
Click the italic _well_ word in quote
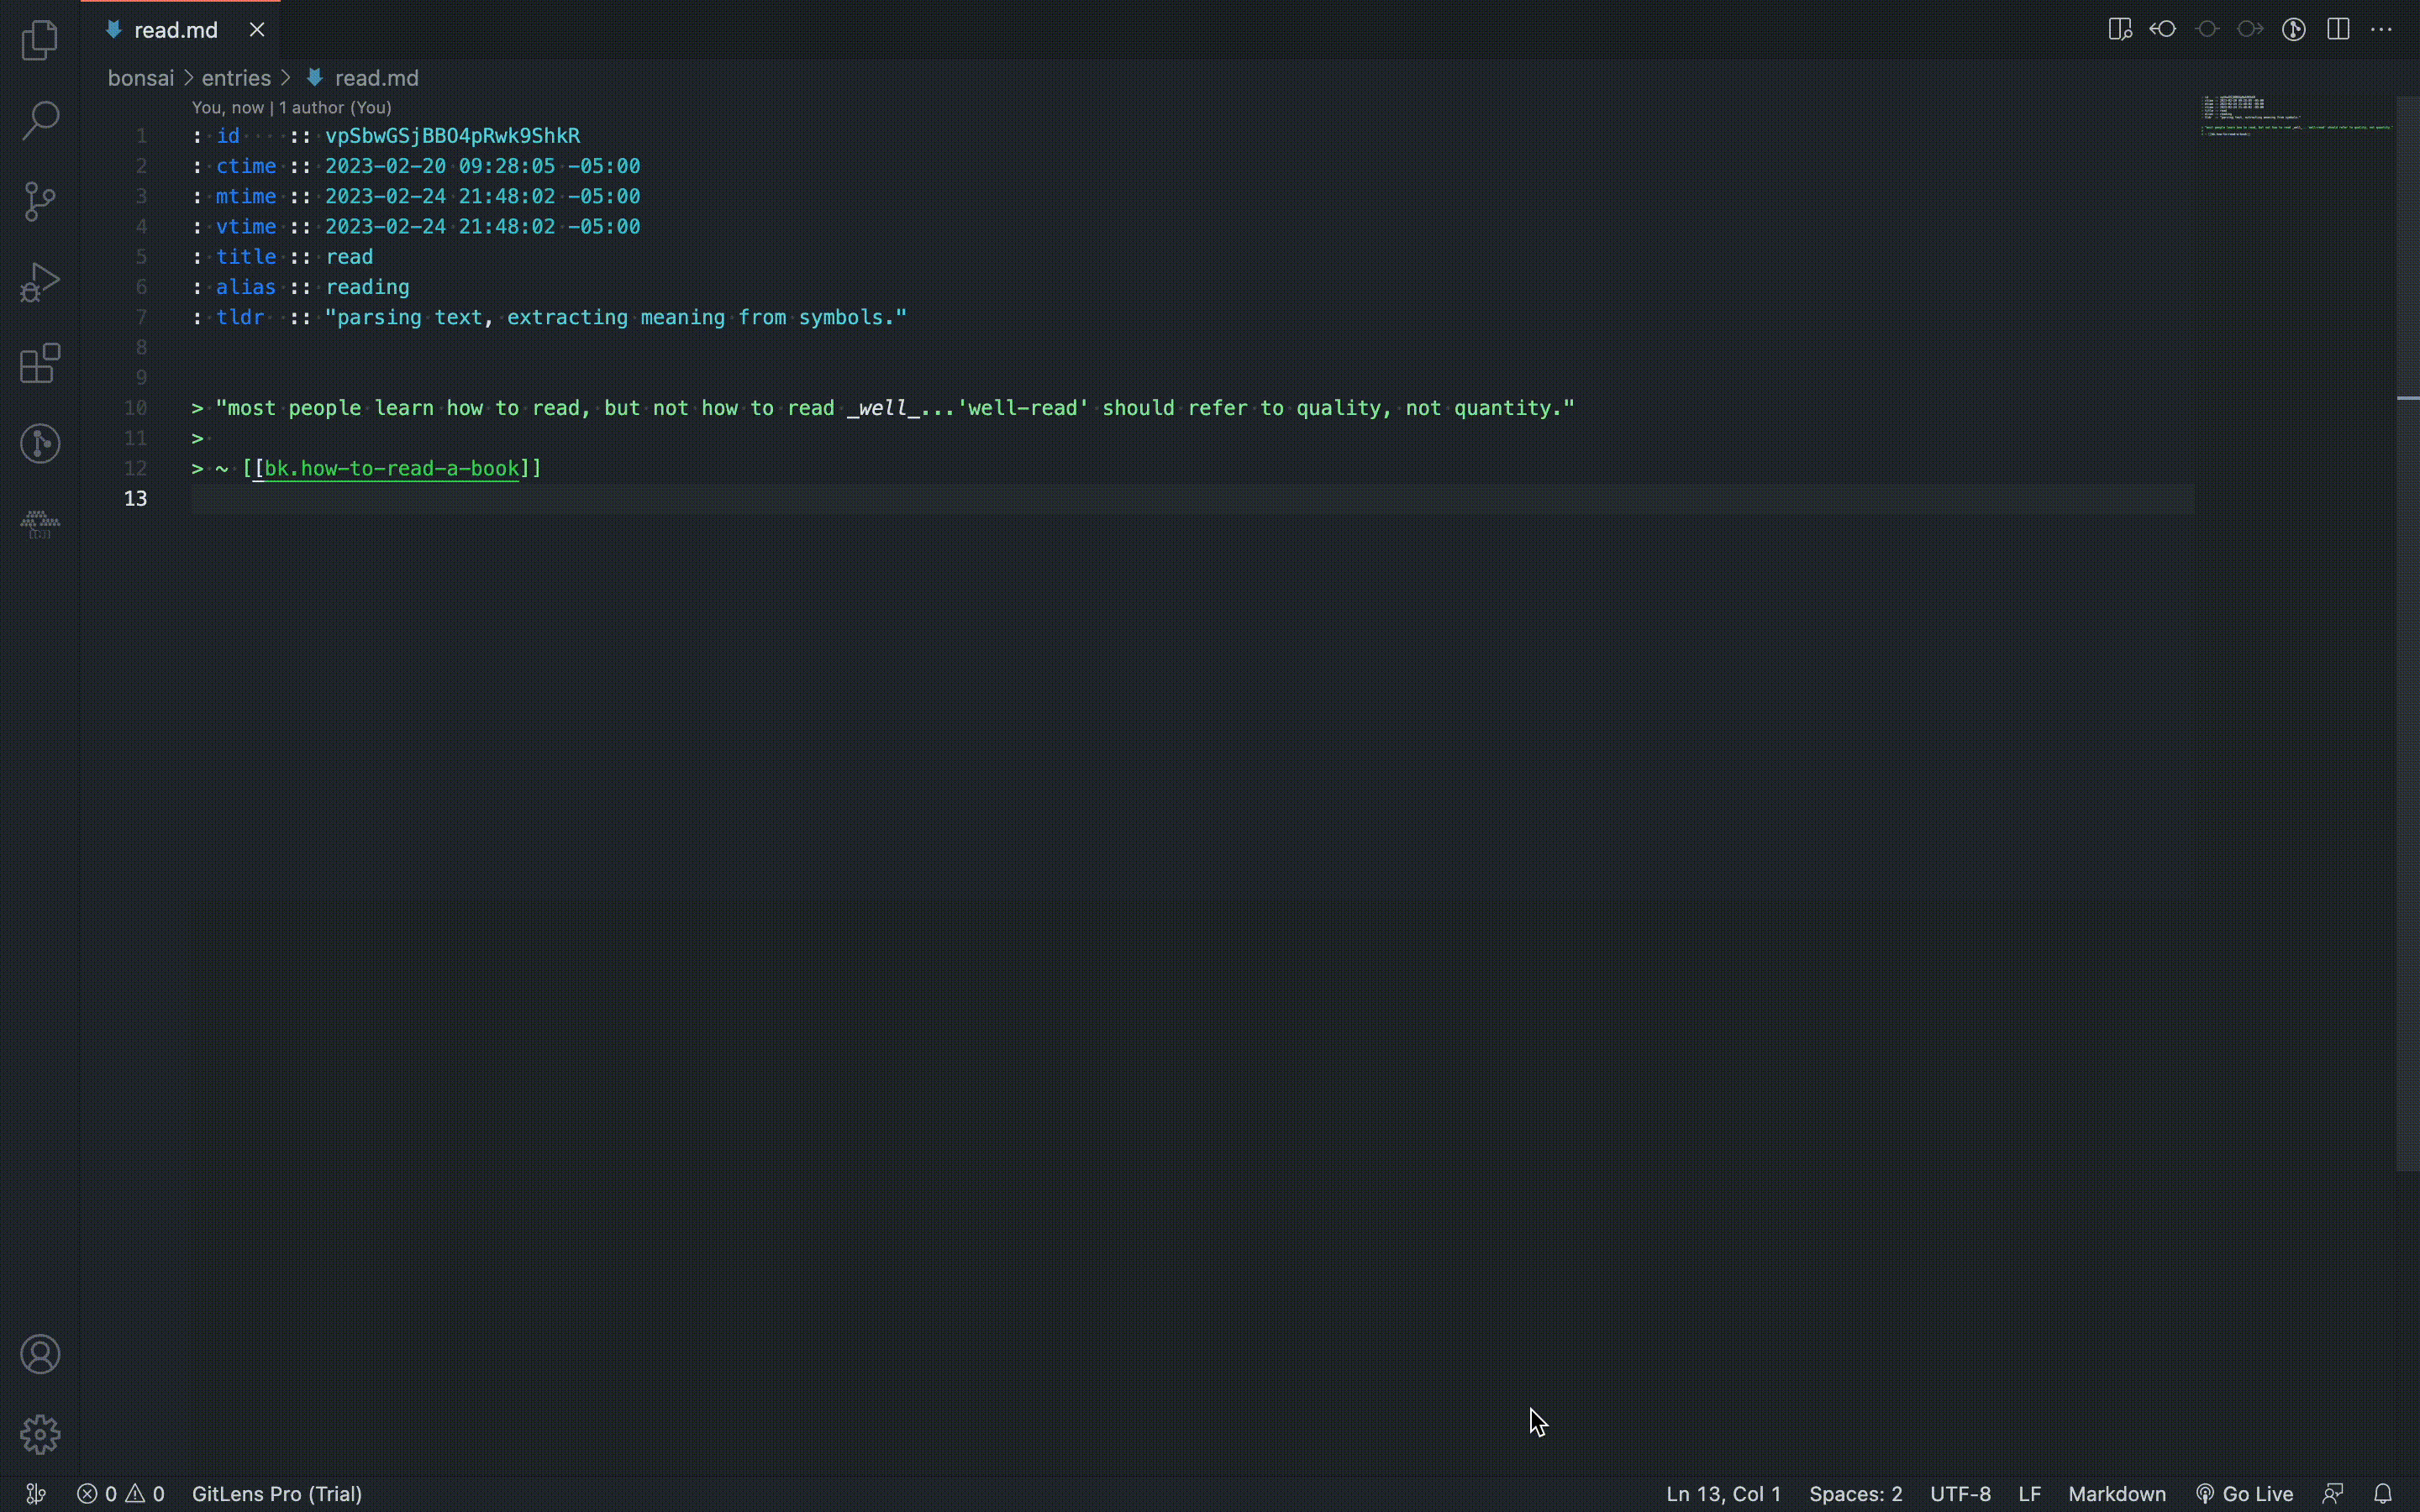882,408
